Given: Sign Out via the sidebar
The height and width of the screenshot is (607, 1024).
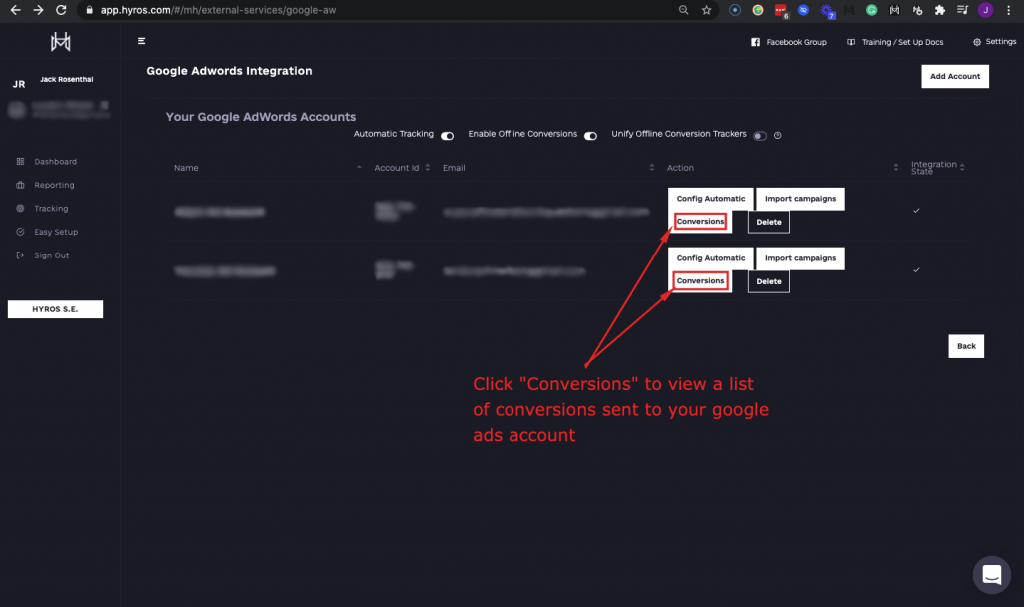Looking at the screenshot, I should (x=52, y=255).
